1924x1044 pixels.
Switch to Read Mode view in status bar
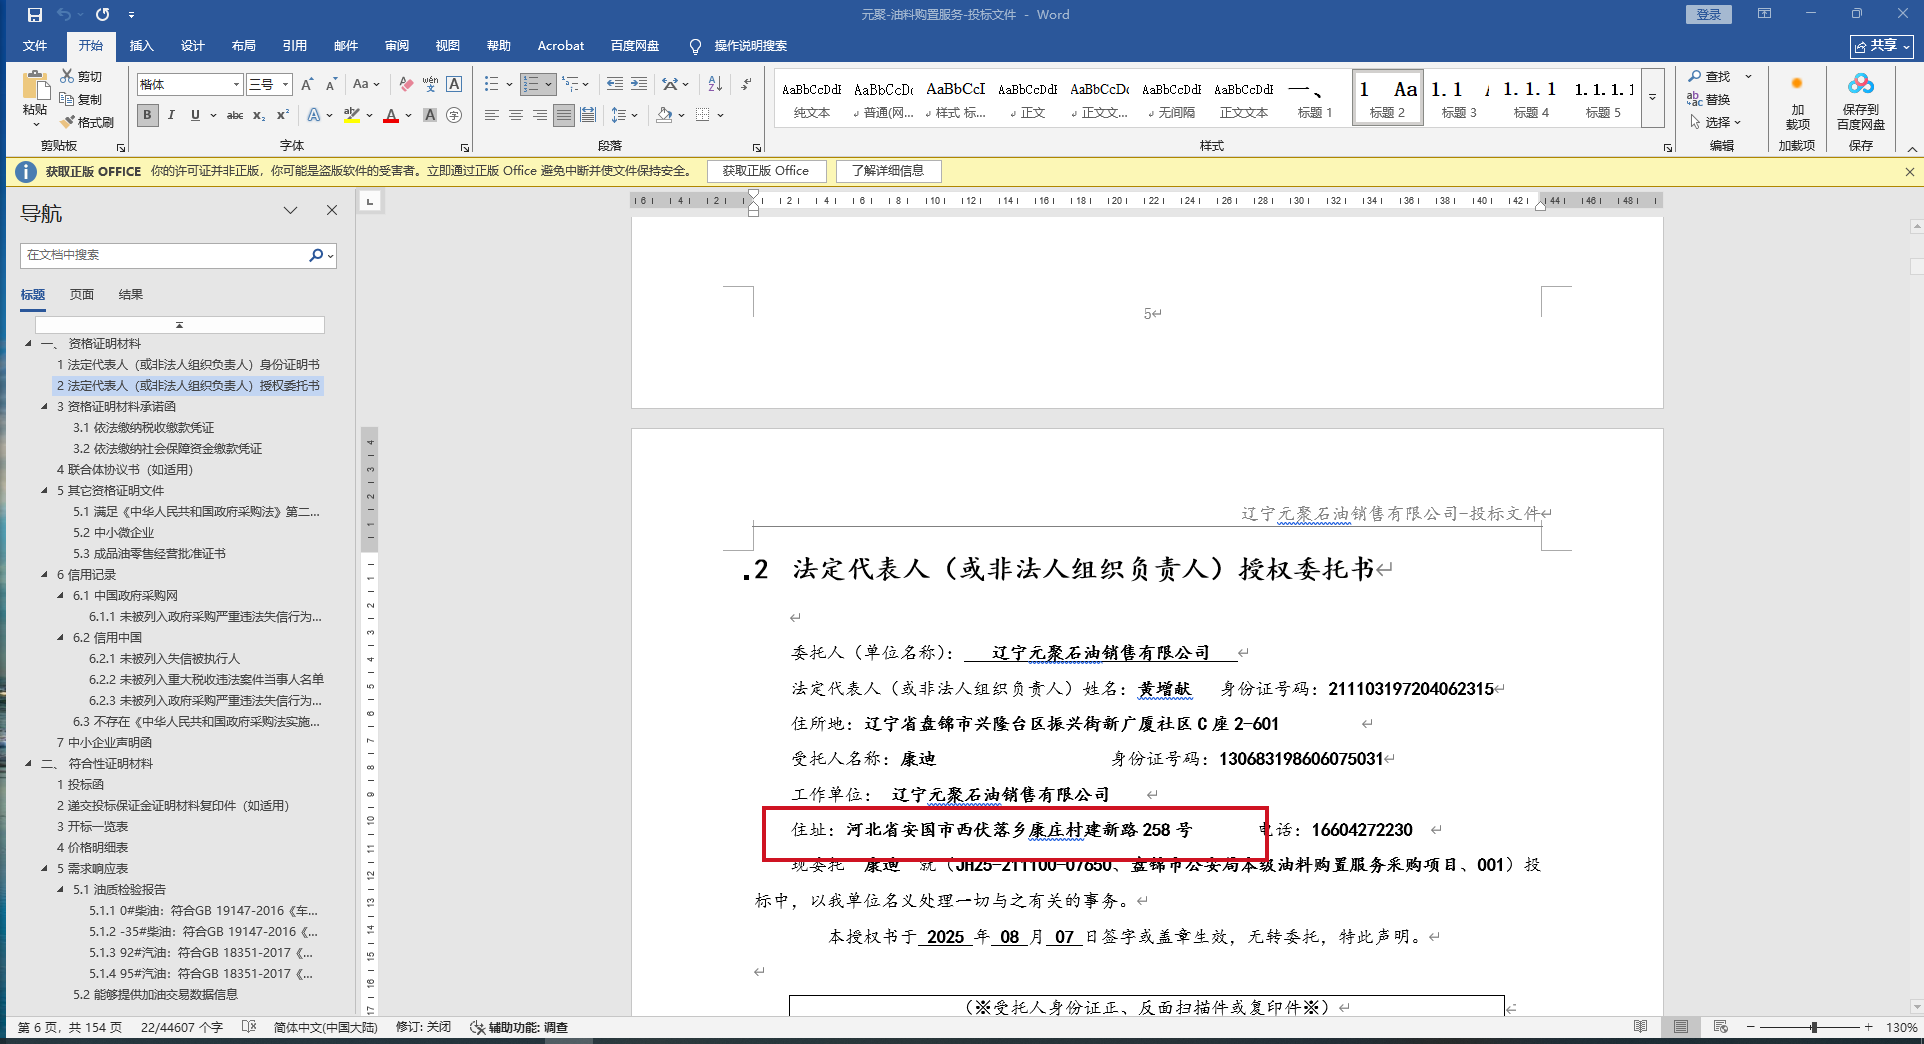pos(1640,1027)
